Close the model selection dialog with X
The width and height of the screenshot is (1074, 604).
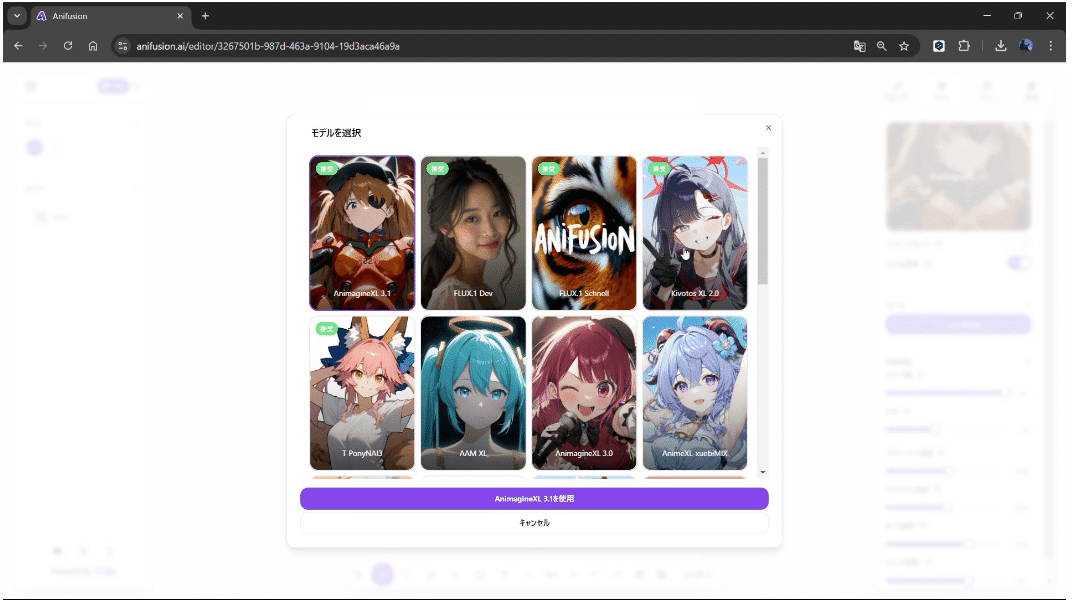(x=769, y=128)
